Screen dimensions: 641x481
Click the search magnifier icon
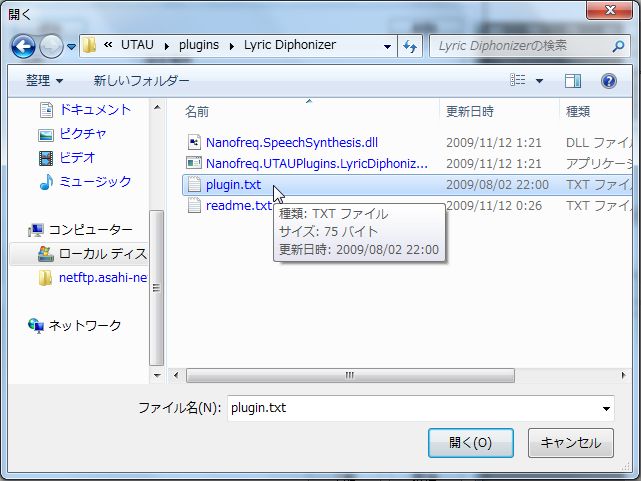click(x=619, y=47)
